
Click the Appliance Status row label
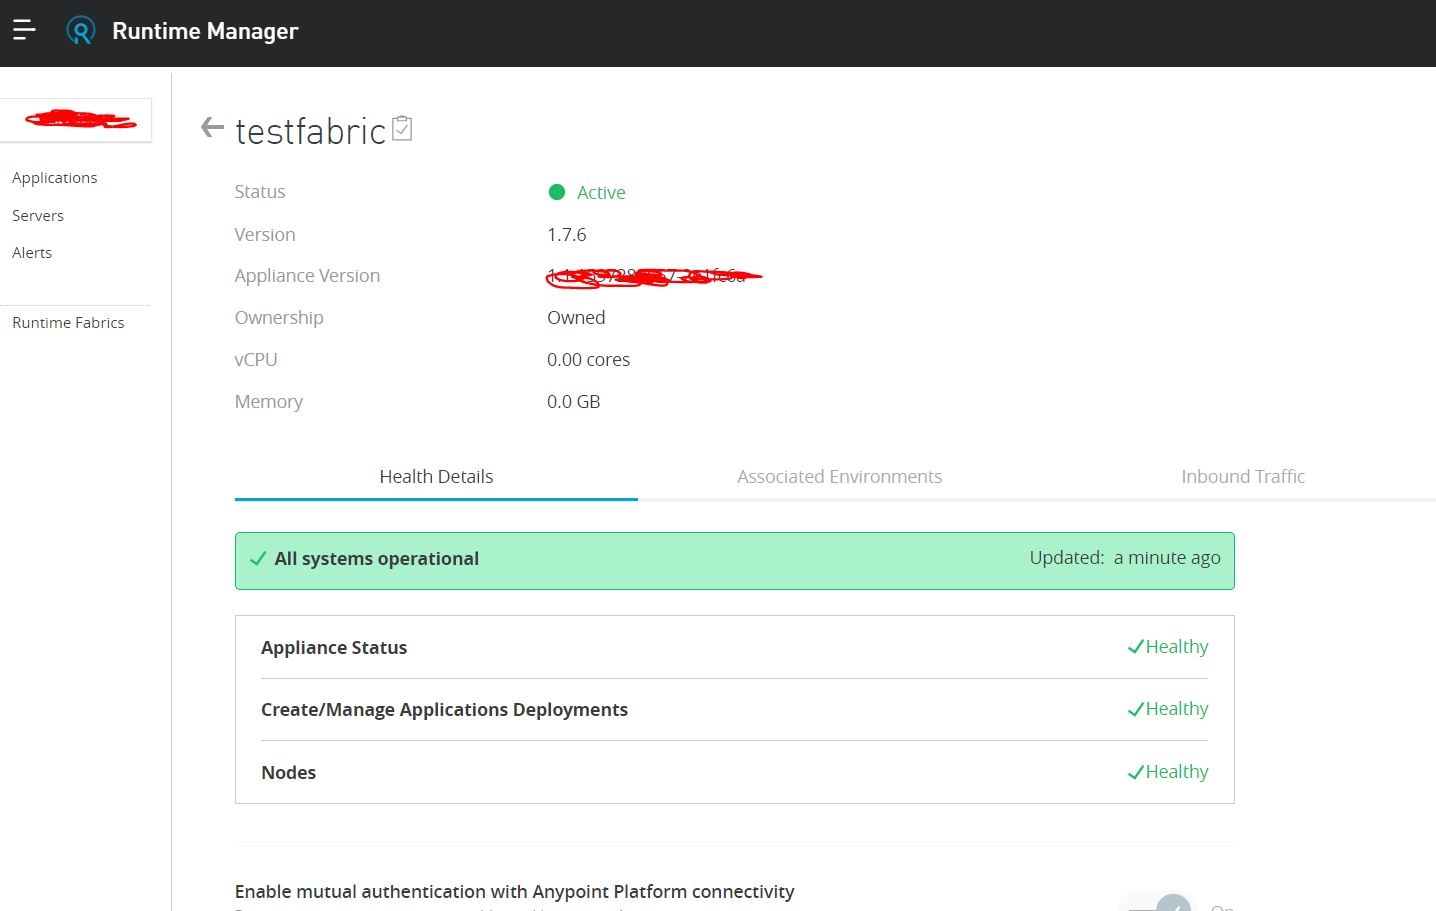[x=334, y=648]
